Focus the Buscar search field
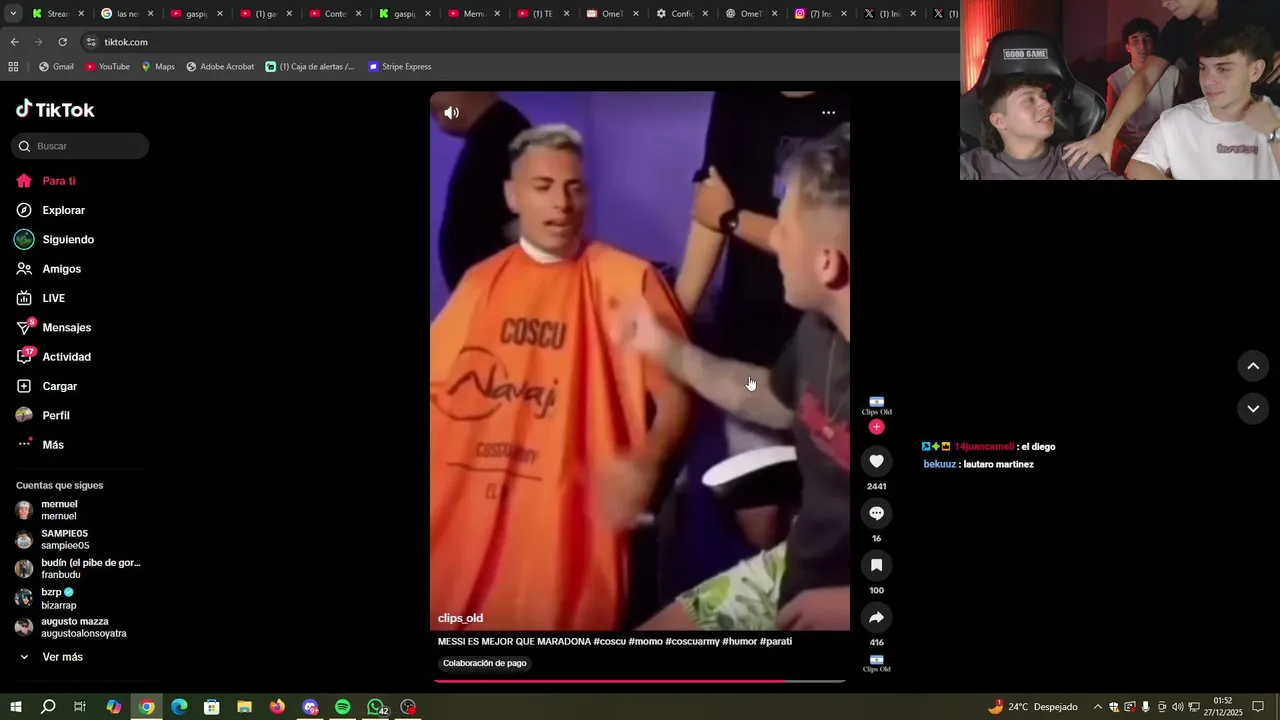The width and height of the screenshot is (1280, 720). 80,146
